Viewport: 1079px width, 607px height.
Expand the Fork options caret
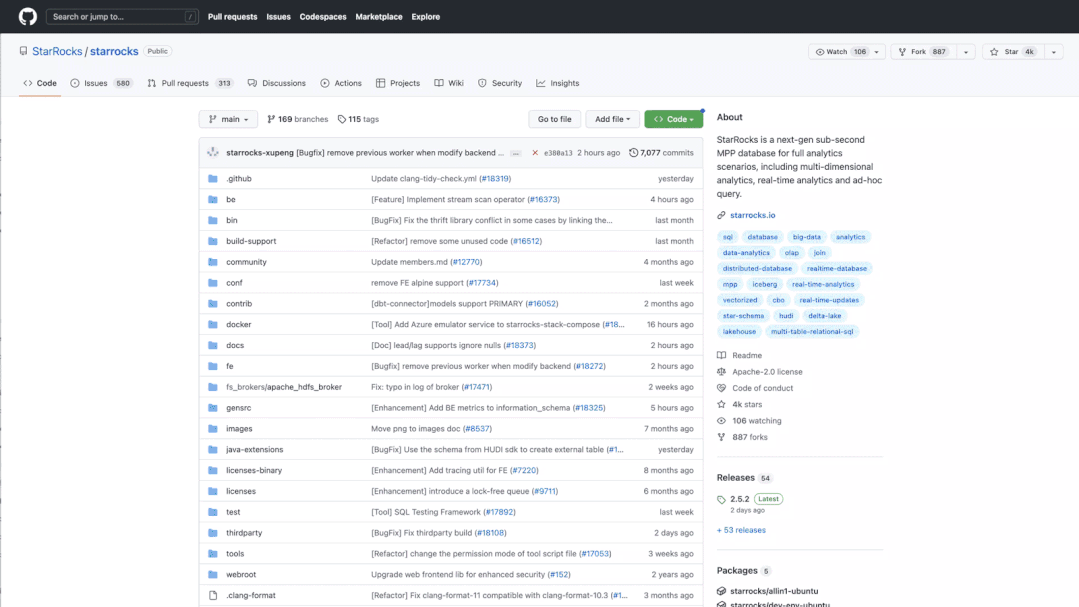pos(965,52)
